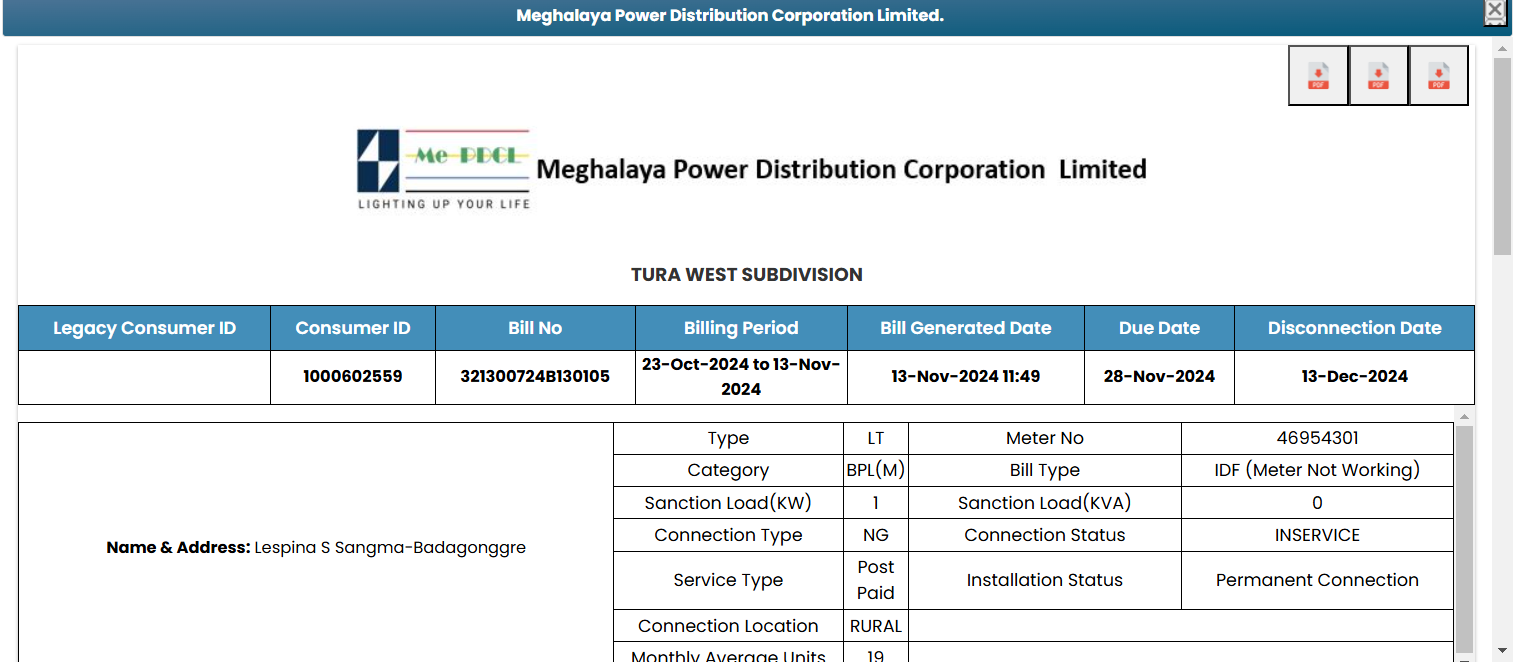This screenshot has height=663, width=1515.
Task: Click the "Installation Status" label
Action: tap(1045, 580)
